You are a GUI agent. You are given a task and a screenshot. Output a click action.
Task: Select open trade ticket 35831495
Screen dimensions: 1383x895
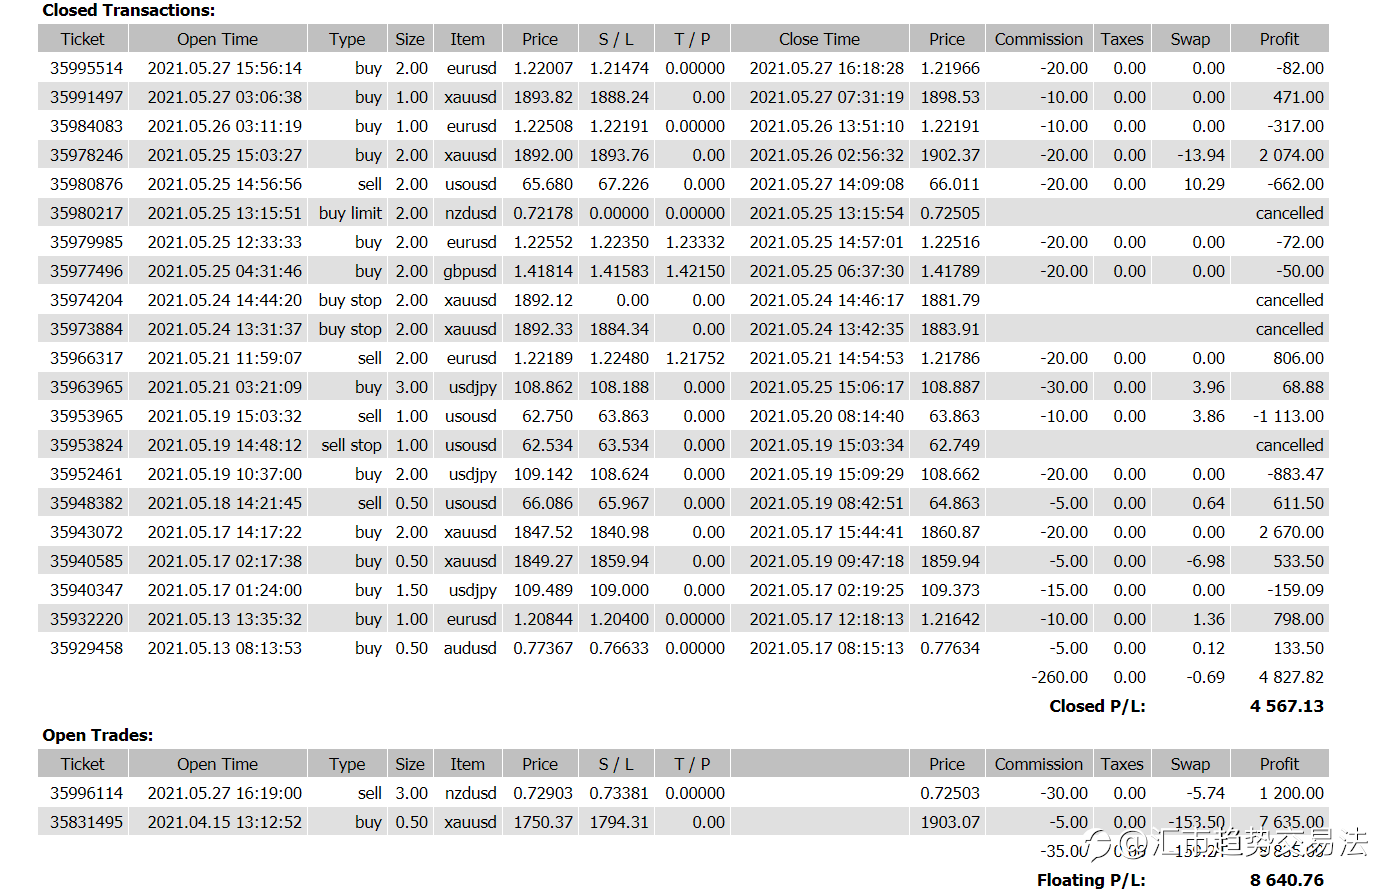click(x=87, y=822)
